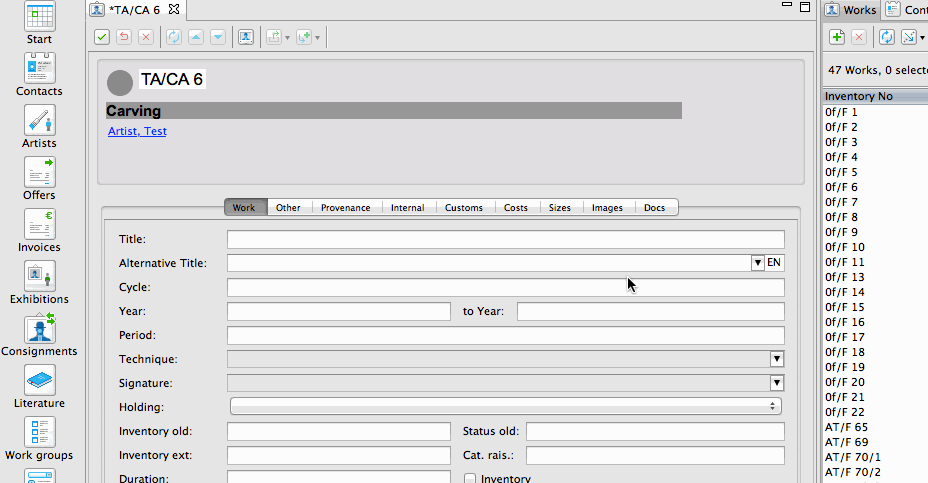Click the Title input field
Screen dimensions: 928x483
coord(506,240)
